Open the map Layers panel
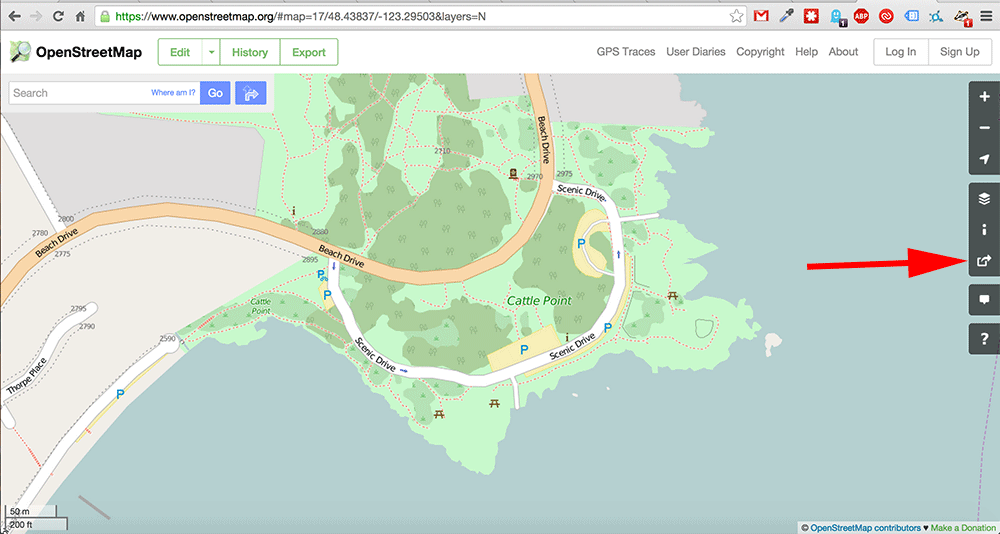This screenshot has height=534, width=1000. (x=984, y=199)
